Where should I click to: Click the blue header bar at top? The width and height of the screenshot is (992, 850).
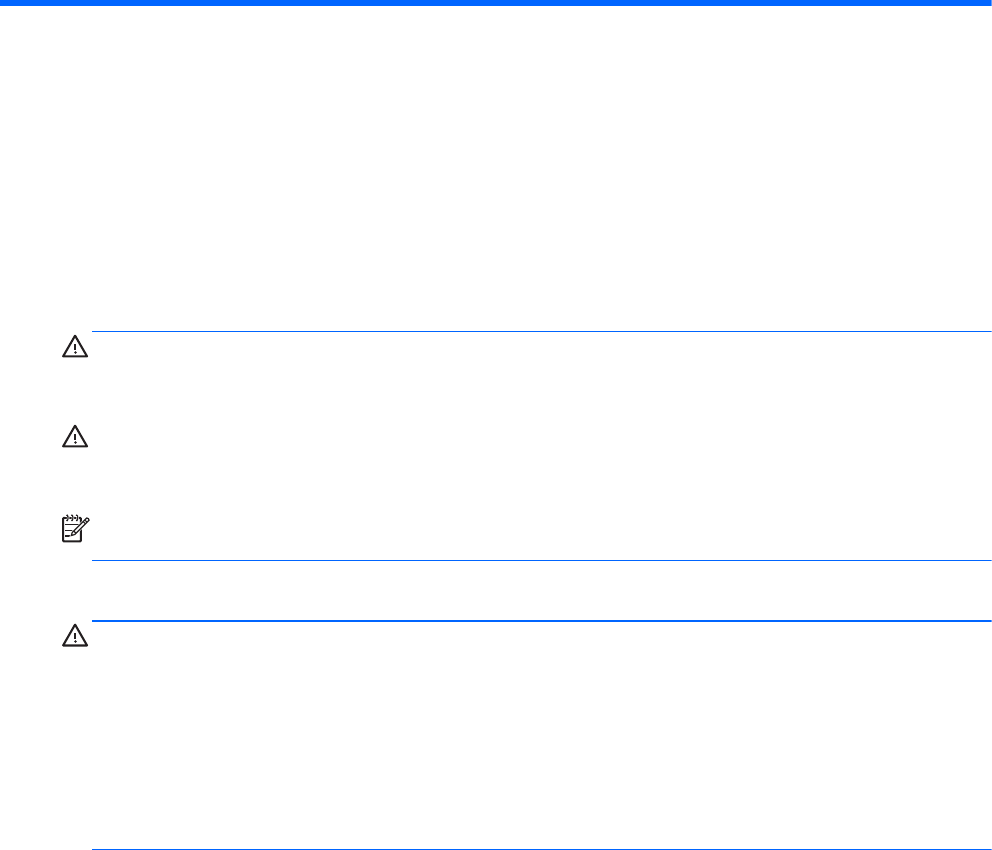pyautogui.click(x=496, y=3)
